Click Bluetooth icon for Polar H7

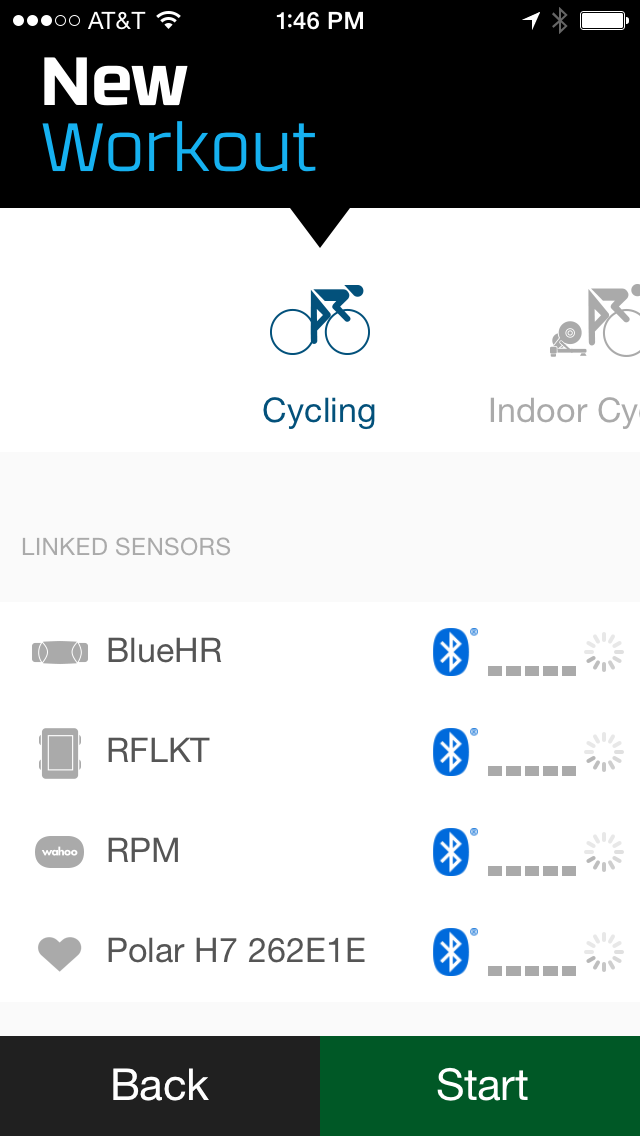point(453,952)
